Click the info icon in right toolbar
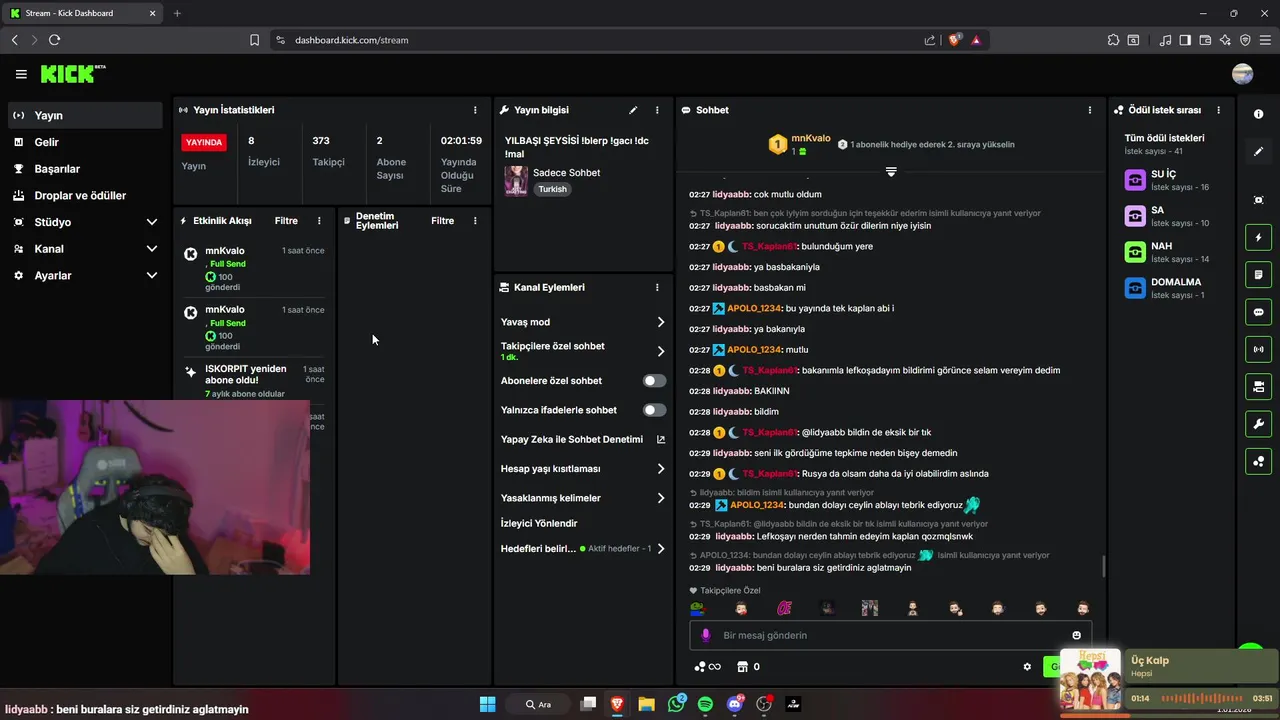 click(1258, 115)
